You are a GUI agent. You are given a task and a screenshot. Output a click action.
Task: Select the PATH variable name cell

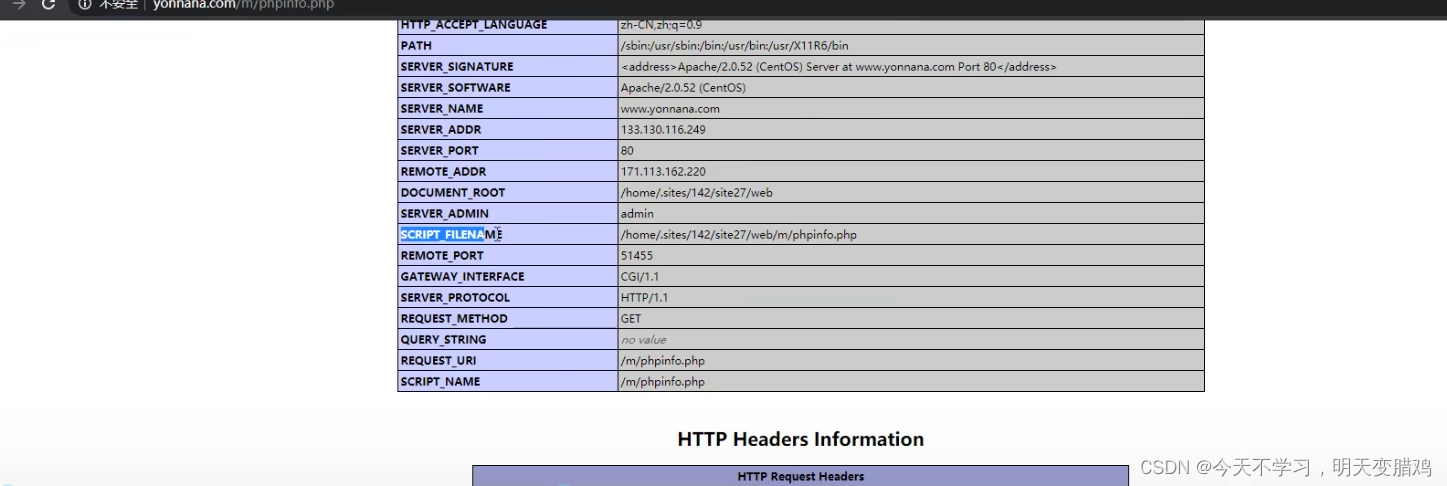pos(508,45)
